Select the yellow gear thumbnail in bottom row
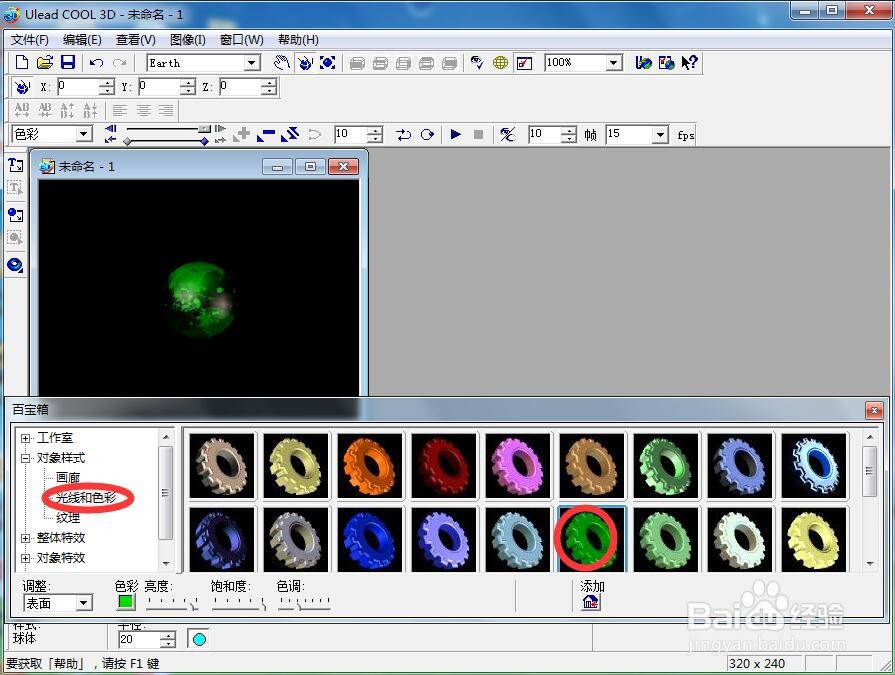The height and width of the screenshot is (675, 895). point(813,539)
